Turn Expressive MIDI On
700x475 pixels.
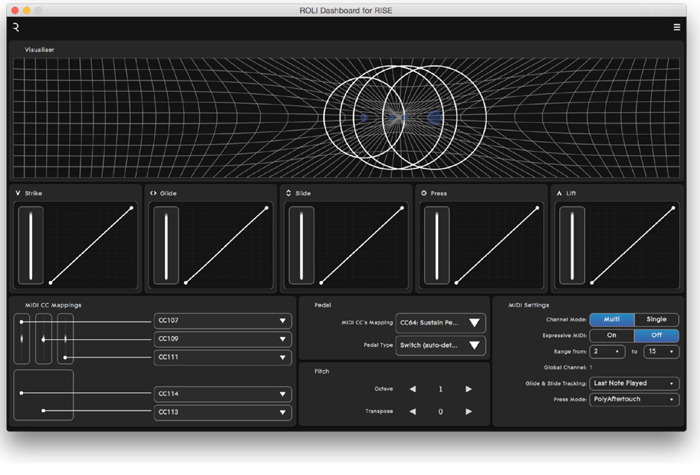(x=612, y=335)
